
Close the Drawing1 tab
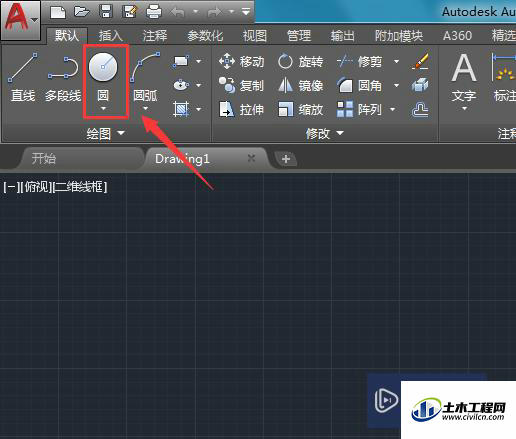point(252,158)
